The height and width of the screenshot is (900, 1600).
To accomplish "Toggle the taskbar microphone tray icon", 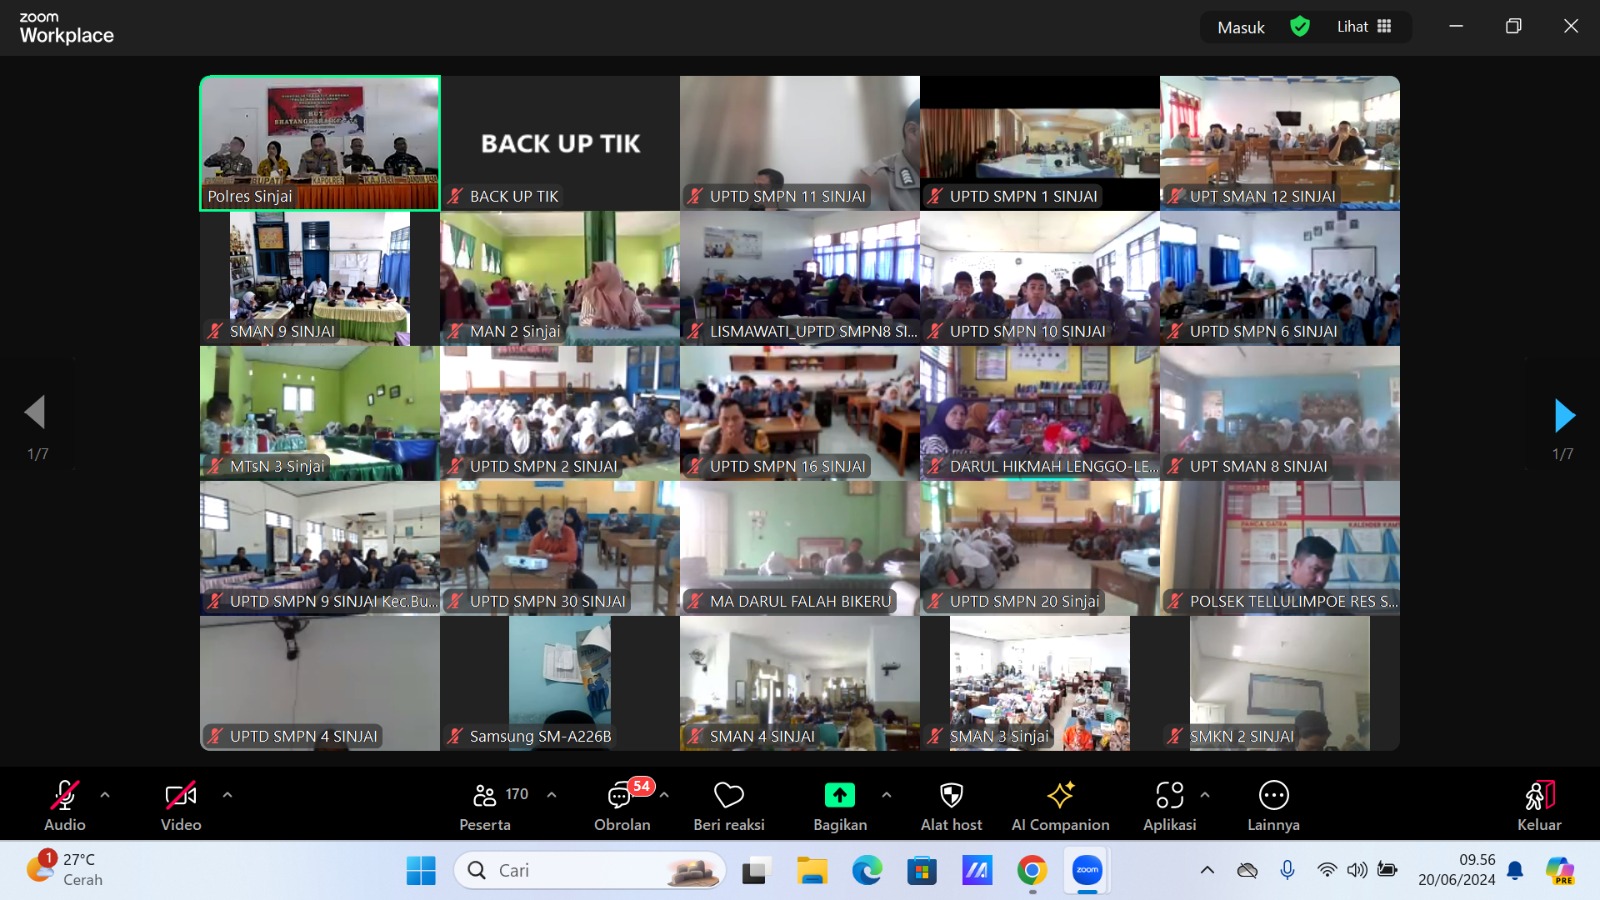I will [x=1287, y=870].
